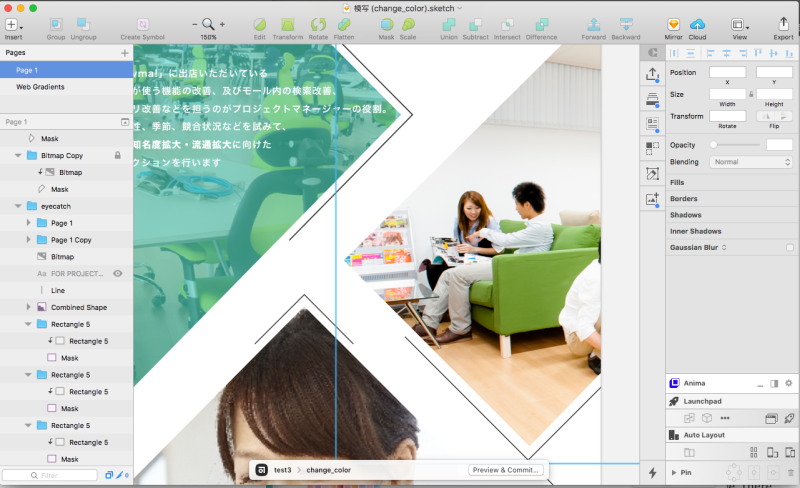The image size is (800, 488).
Task: Expand the Page 1 layer folder
Action: point(29,223)
